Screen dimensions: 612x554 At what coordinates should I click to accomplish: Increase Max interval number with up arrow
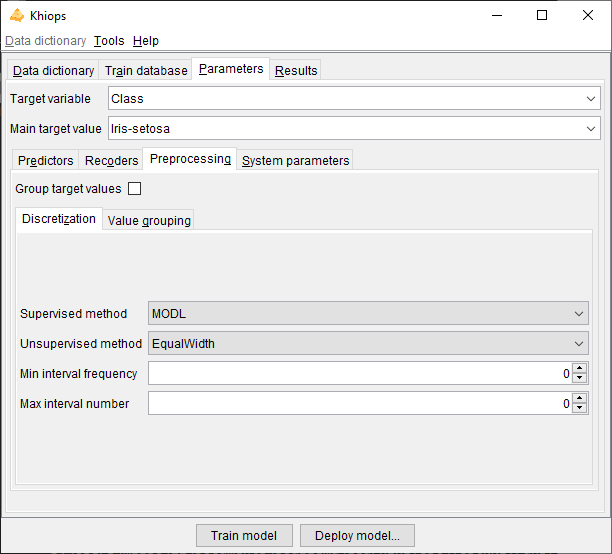coord(580,398)
